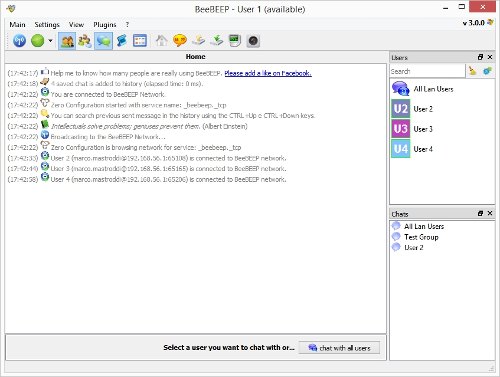This screenshot has height=377, width=500.
Task: Focus the Search field in Users panel
Action: (427, 71)
